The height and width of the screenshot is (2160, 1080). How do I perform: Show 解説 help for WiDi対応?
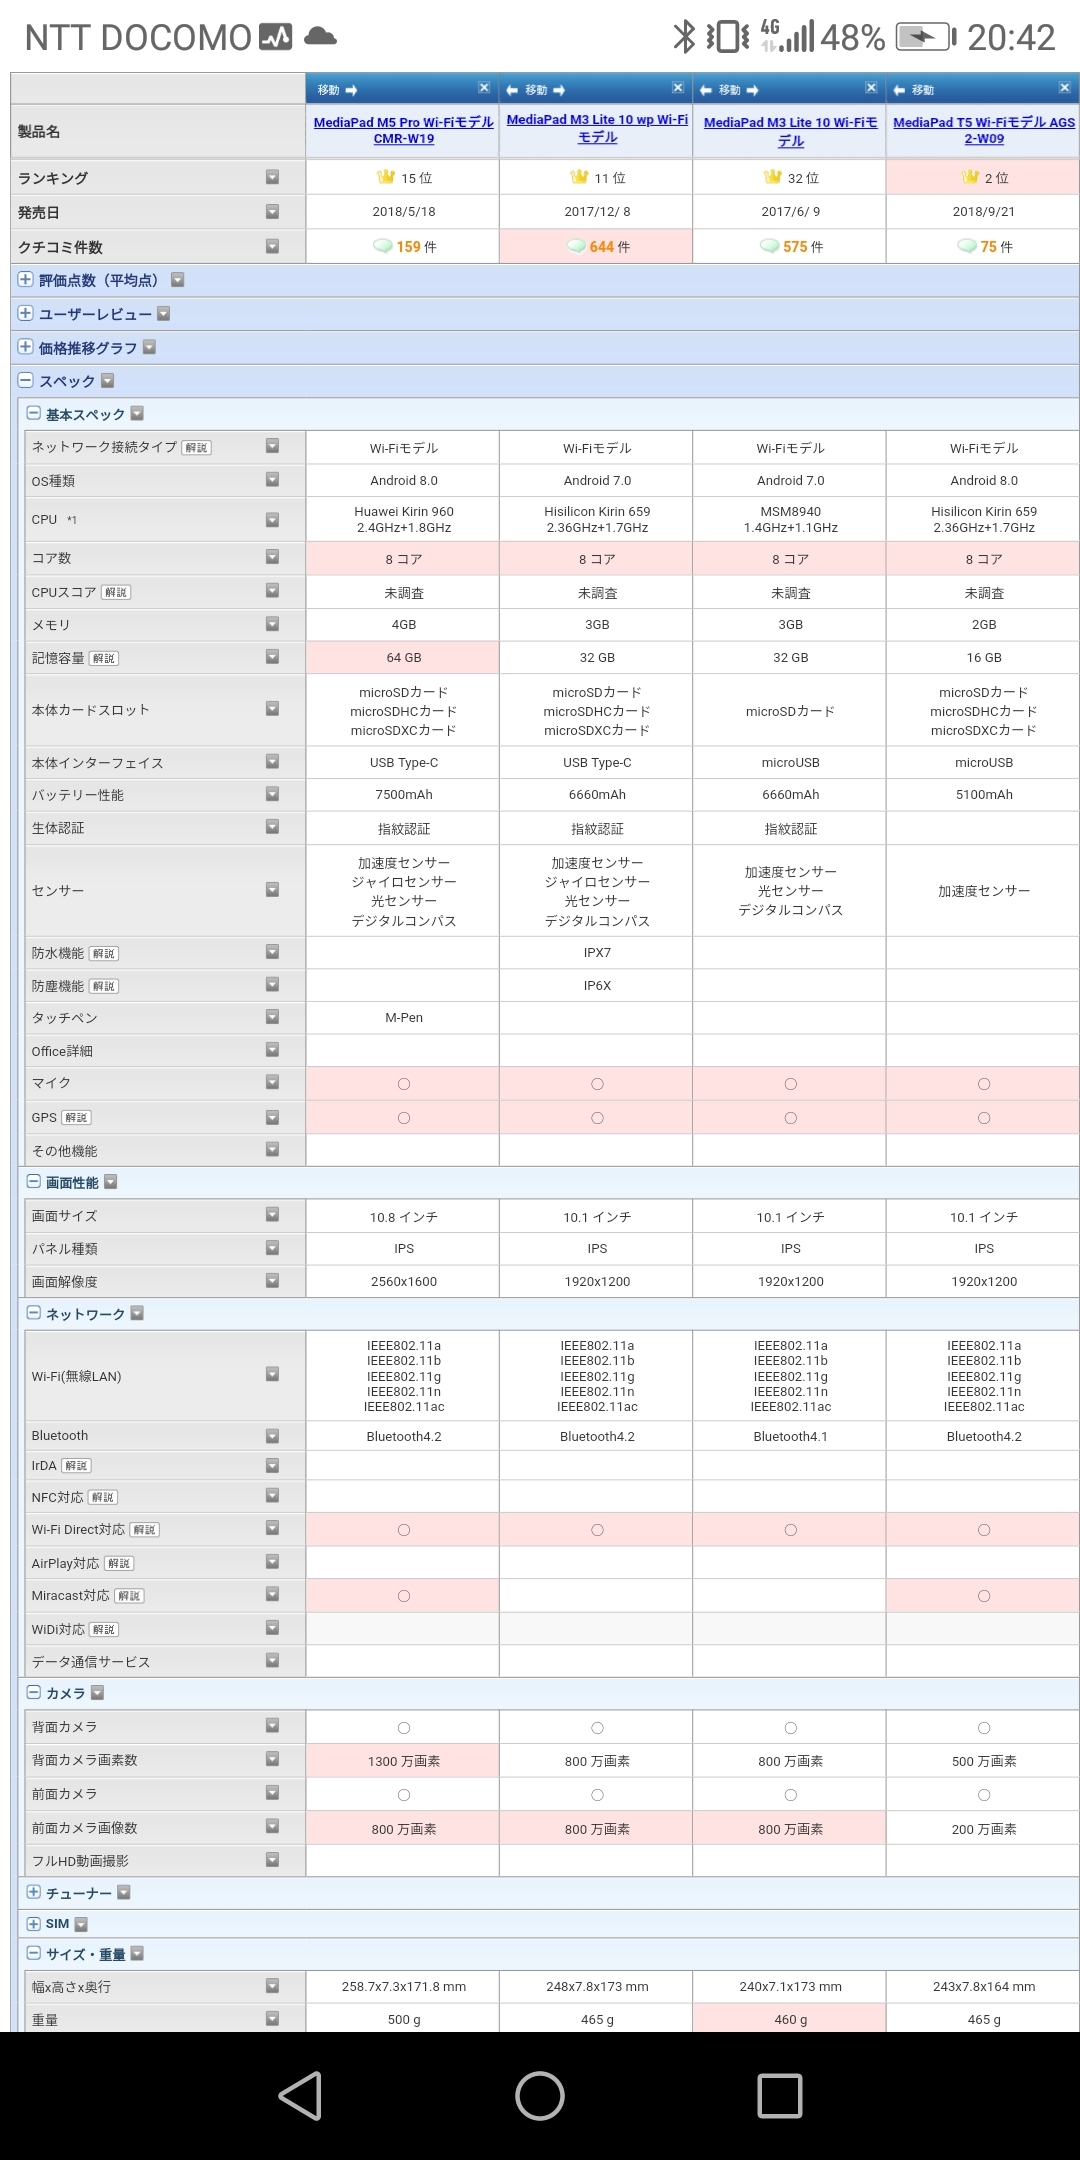[105, 1629]
